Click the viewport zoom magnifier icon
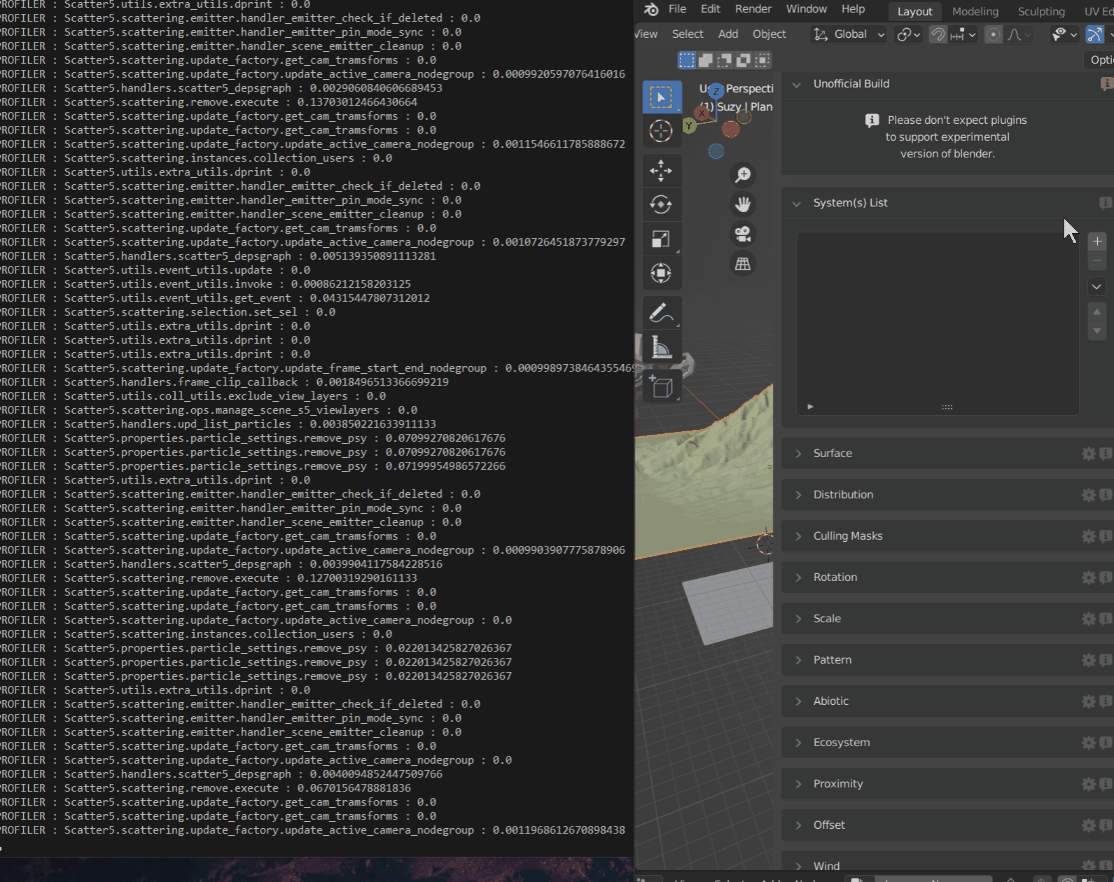The height and width of the screenshot is (882, 1114). (x=743, y=175)
